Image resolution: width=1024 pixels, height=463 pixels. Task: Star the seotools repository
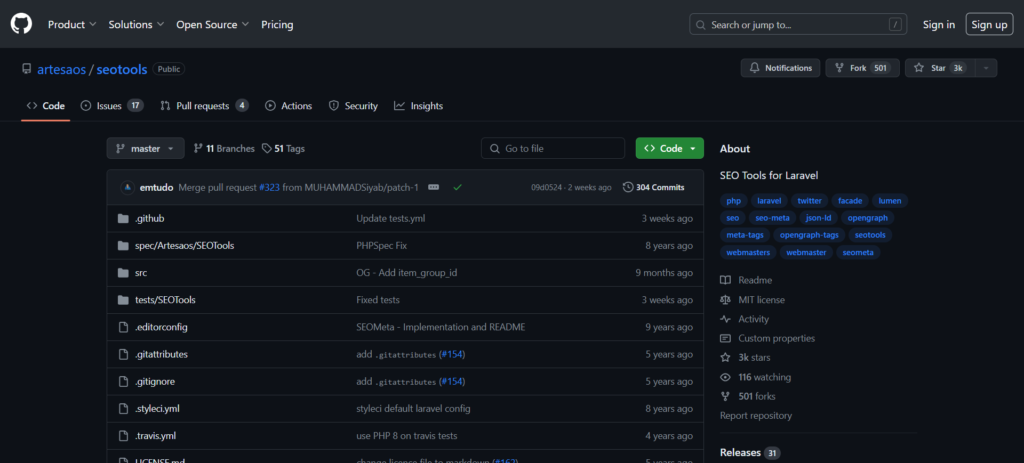(x=941, y=68)
